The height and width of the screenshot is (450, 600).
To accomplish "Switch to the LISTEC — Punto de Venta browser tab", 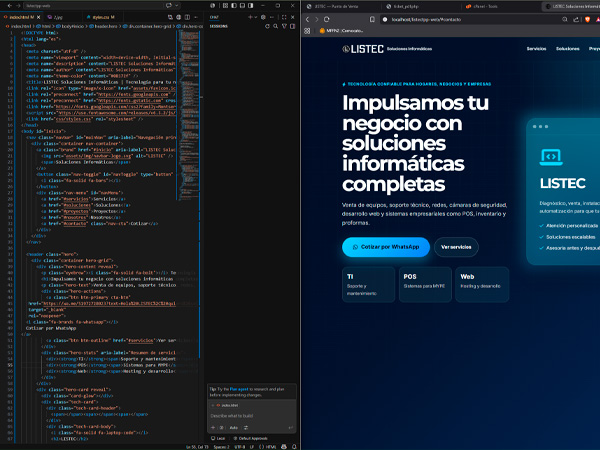I will pos(341,7).
